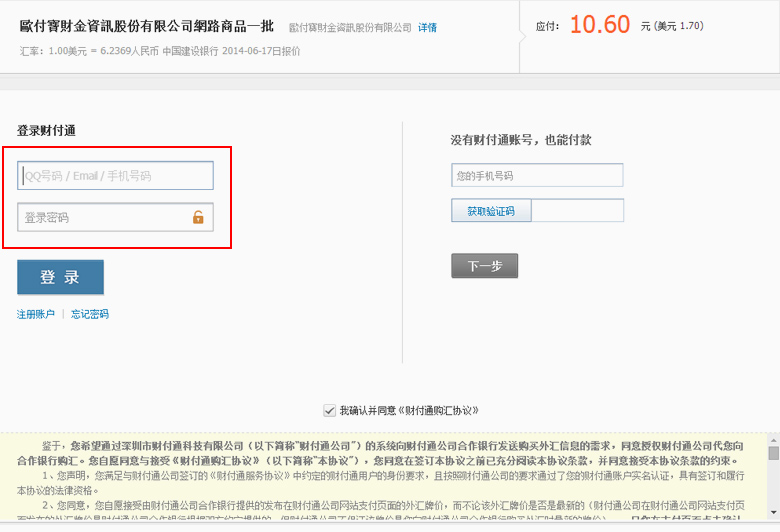Screen dimensions: 780x532
Task: Click the 登录 login button
Action: click(x=60, y=277)
